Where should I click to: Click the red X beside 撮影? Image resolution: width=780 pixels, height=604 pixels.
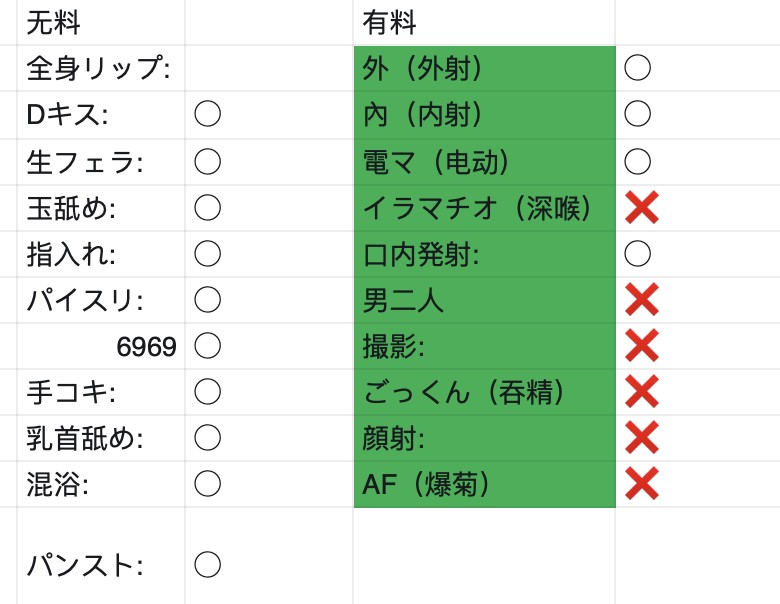click(642, 346)
